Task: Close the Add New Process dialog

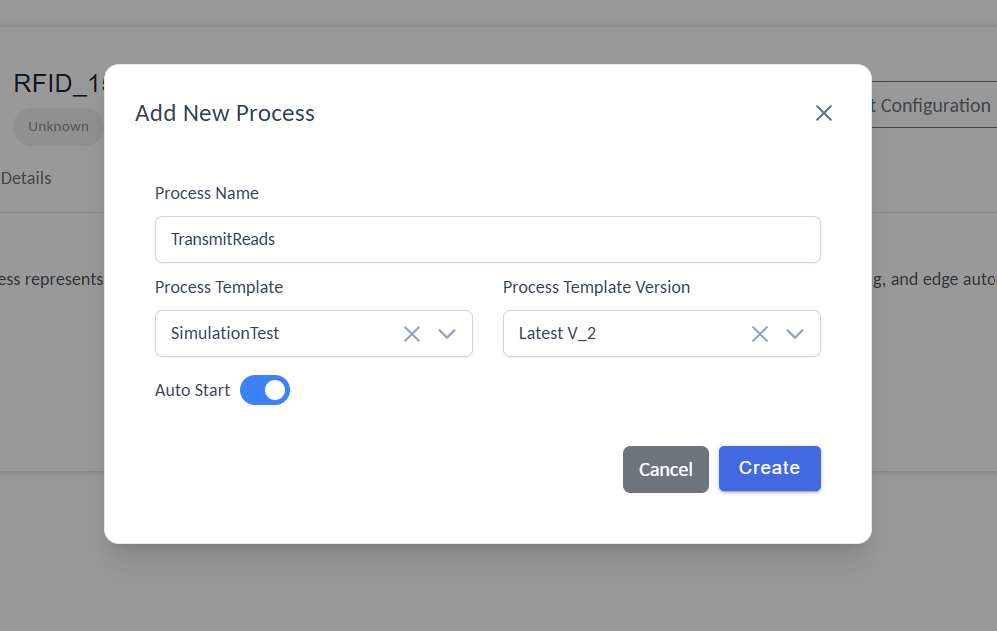Action: [x=823, y=113]
